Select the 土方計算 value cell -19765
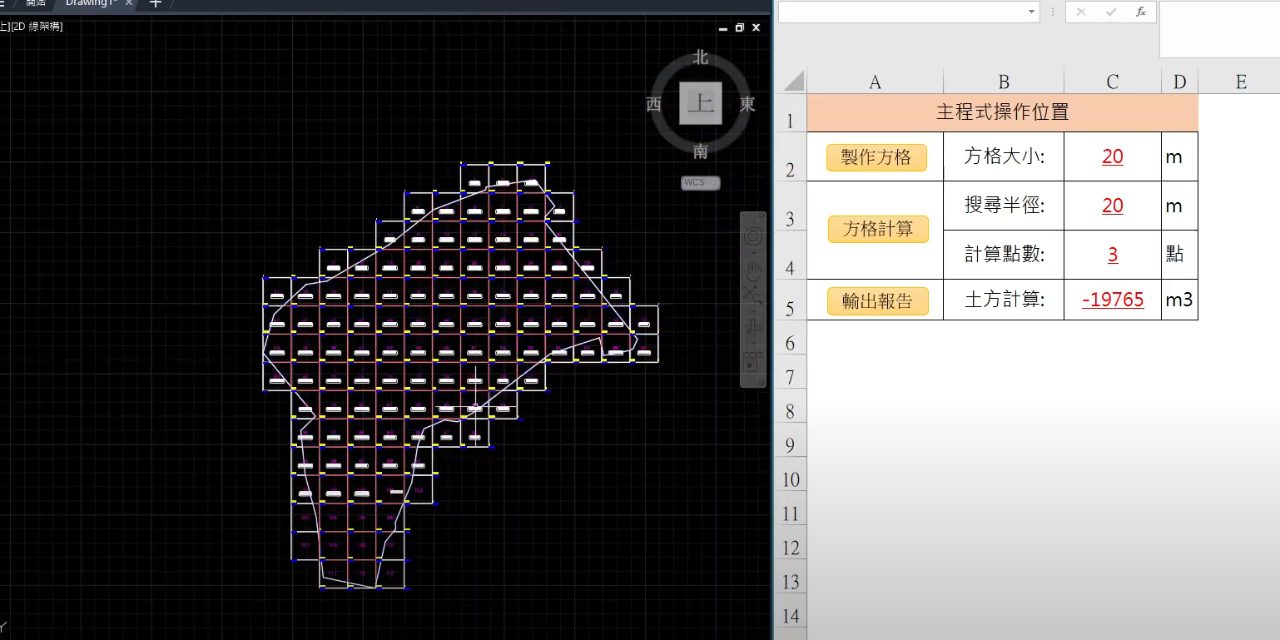Screen dimensions: 1280x640 pyautogui.click(x=1112, y=300)
